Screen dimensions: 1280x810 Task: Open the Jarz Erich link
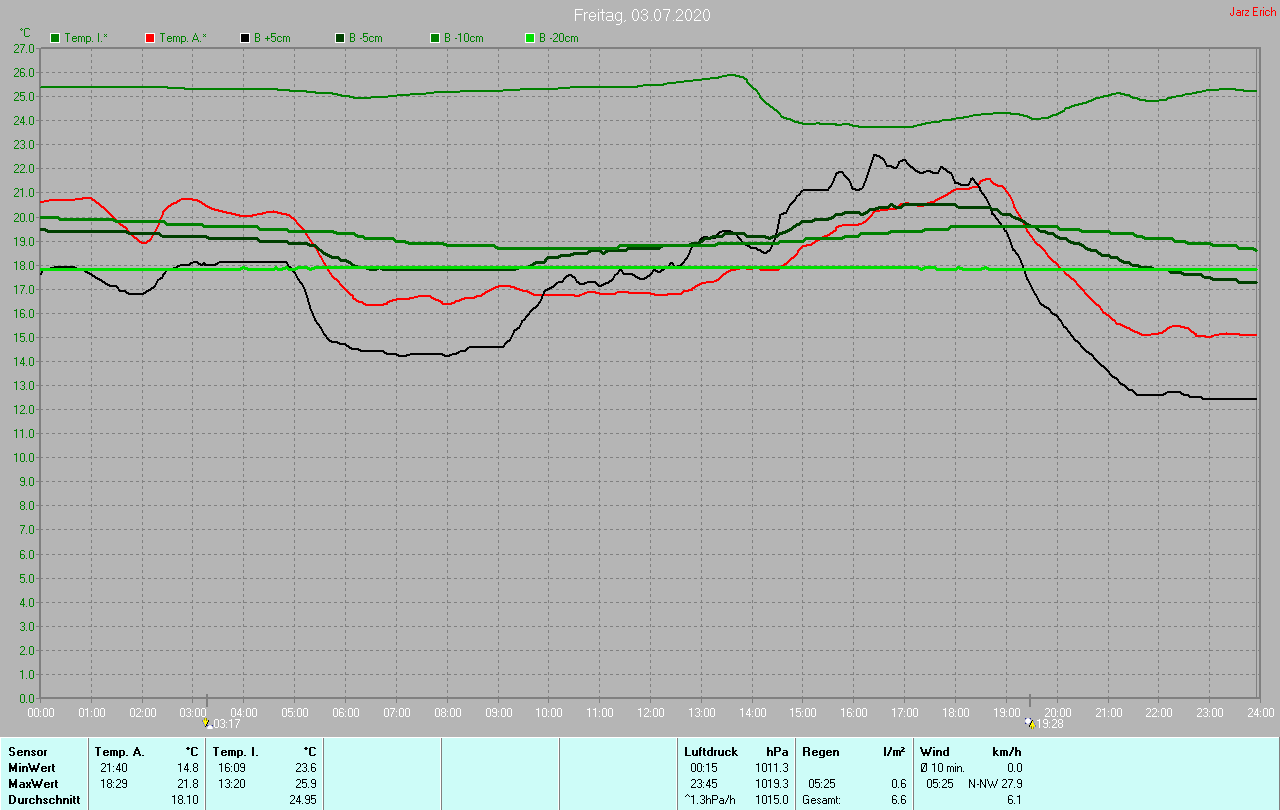tap(1252, 12)
